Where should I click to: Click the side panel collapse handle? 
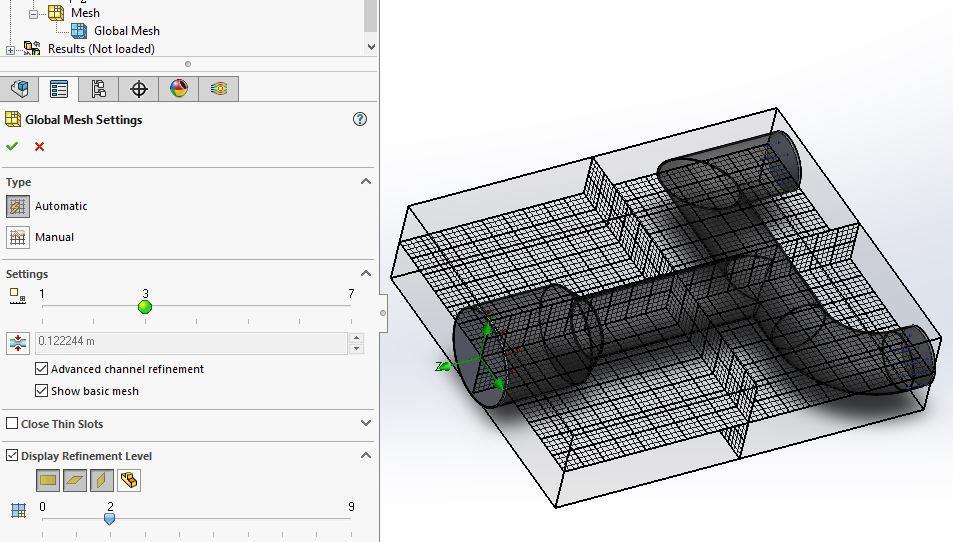[x=383, y=313]
